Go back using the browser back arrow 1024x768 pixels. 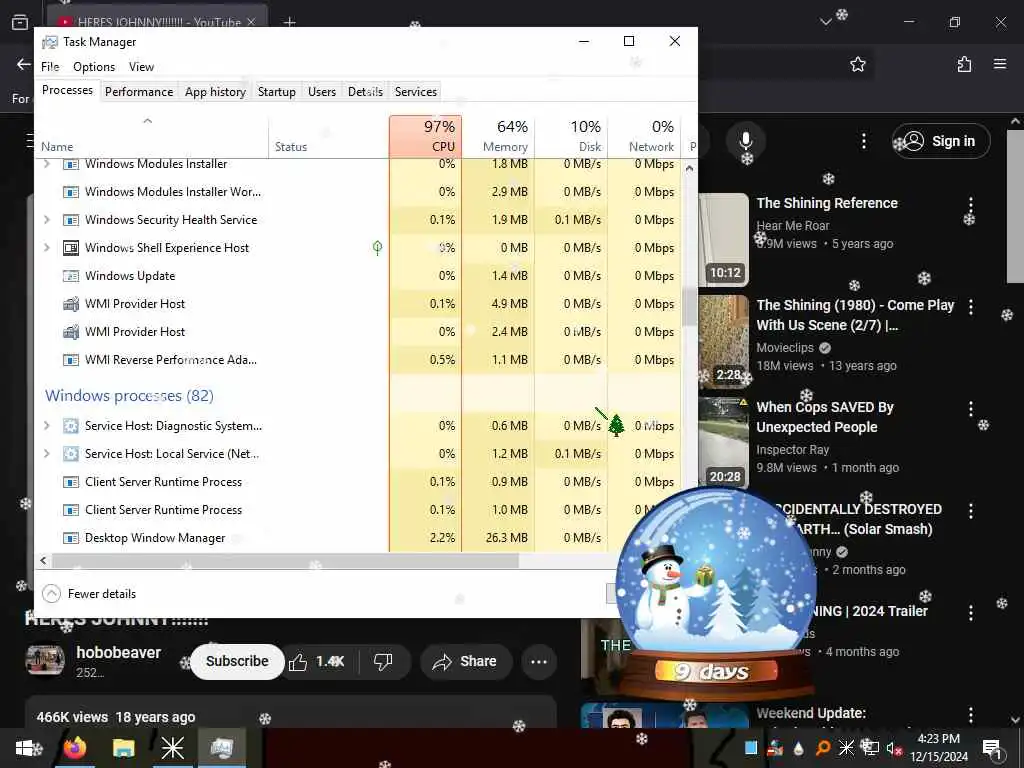tap(24, 64)
